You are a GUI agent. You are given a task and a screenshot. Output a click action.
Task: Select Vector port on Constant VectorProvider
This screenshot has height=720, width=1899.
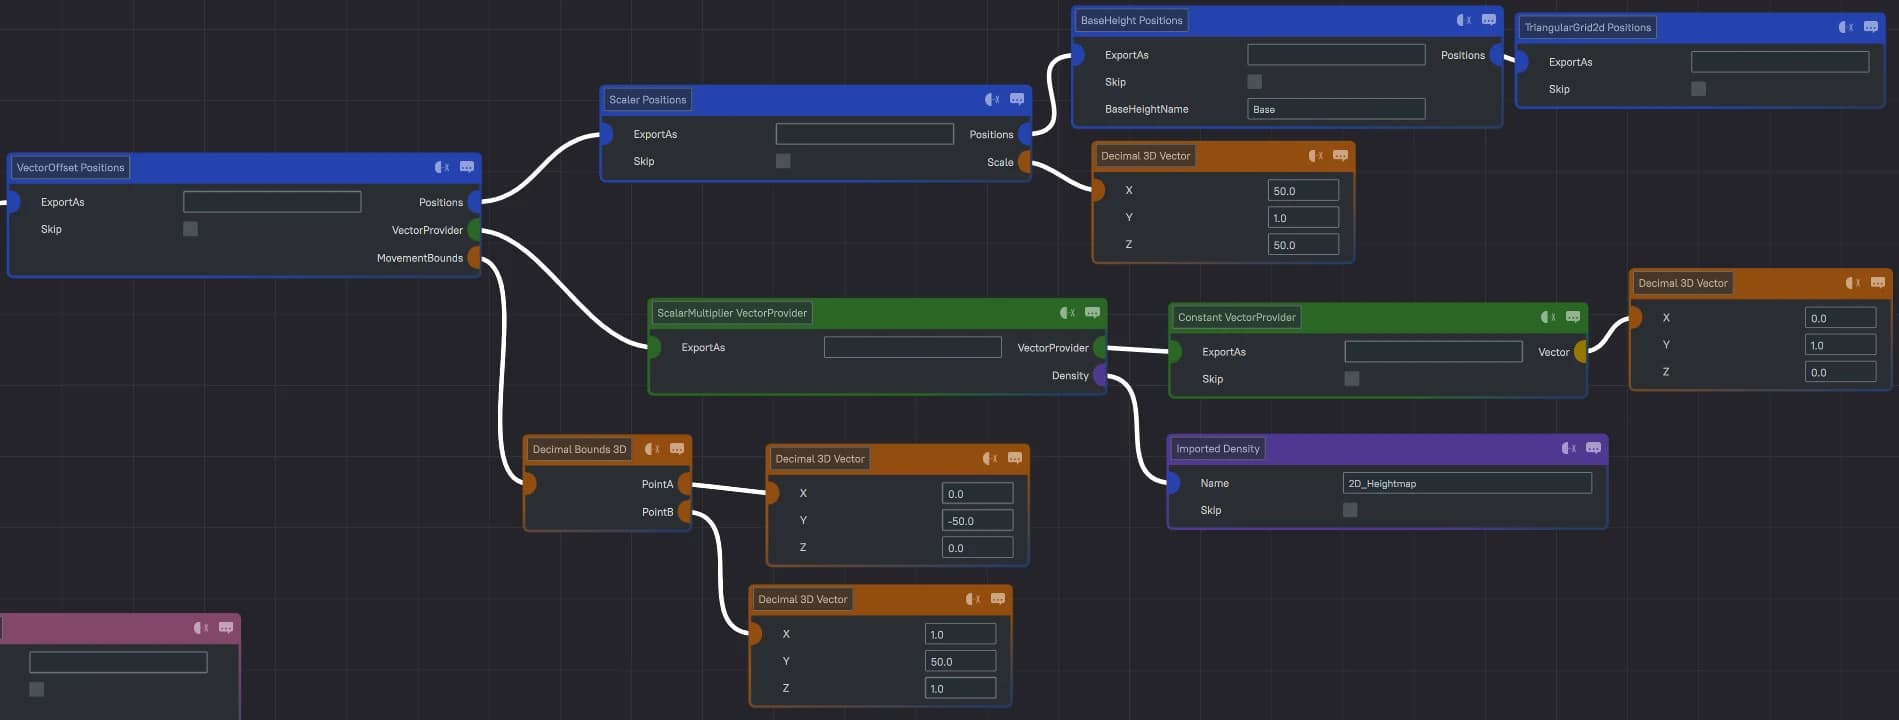pyautogui.click(x=1581, y=352)
